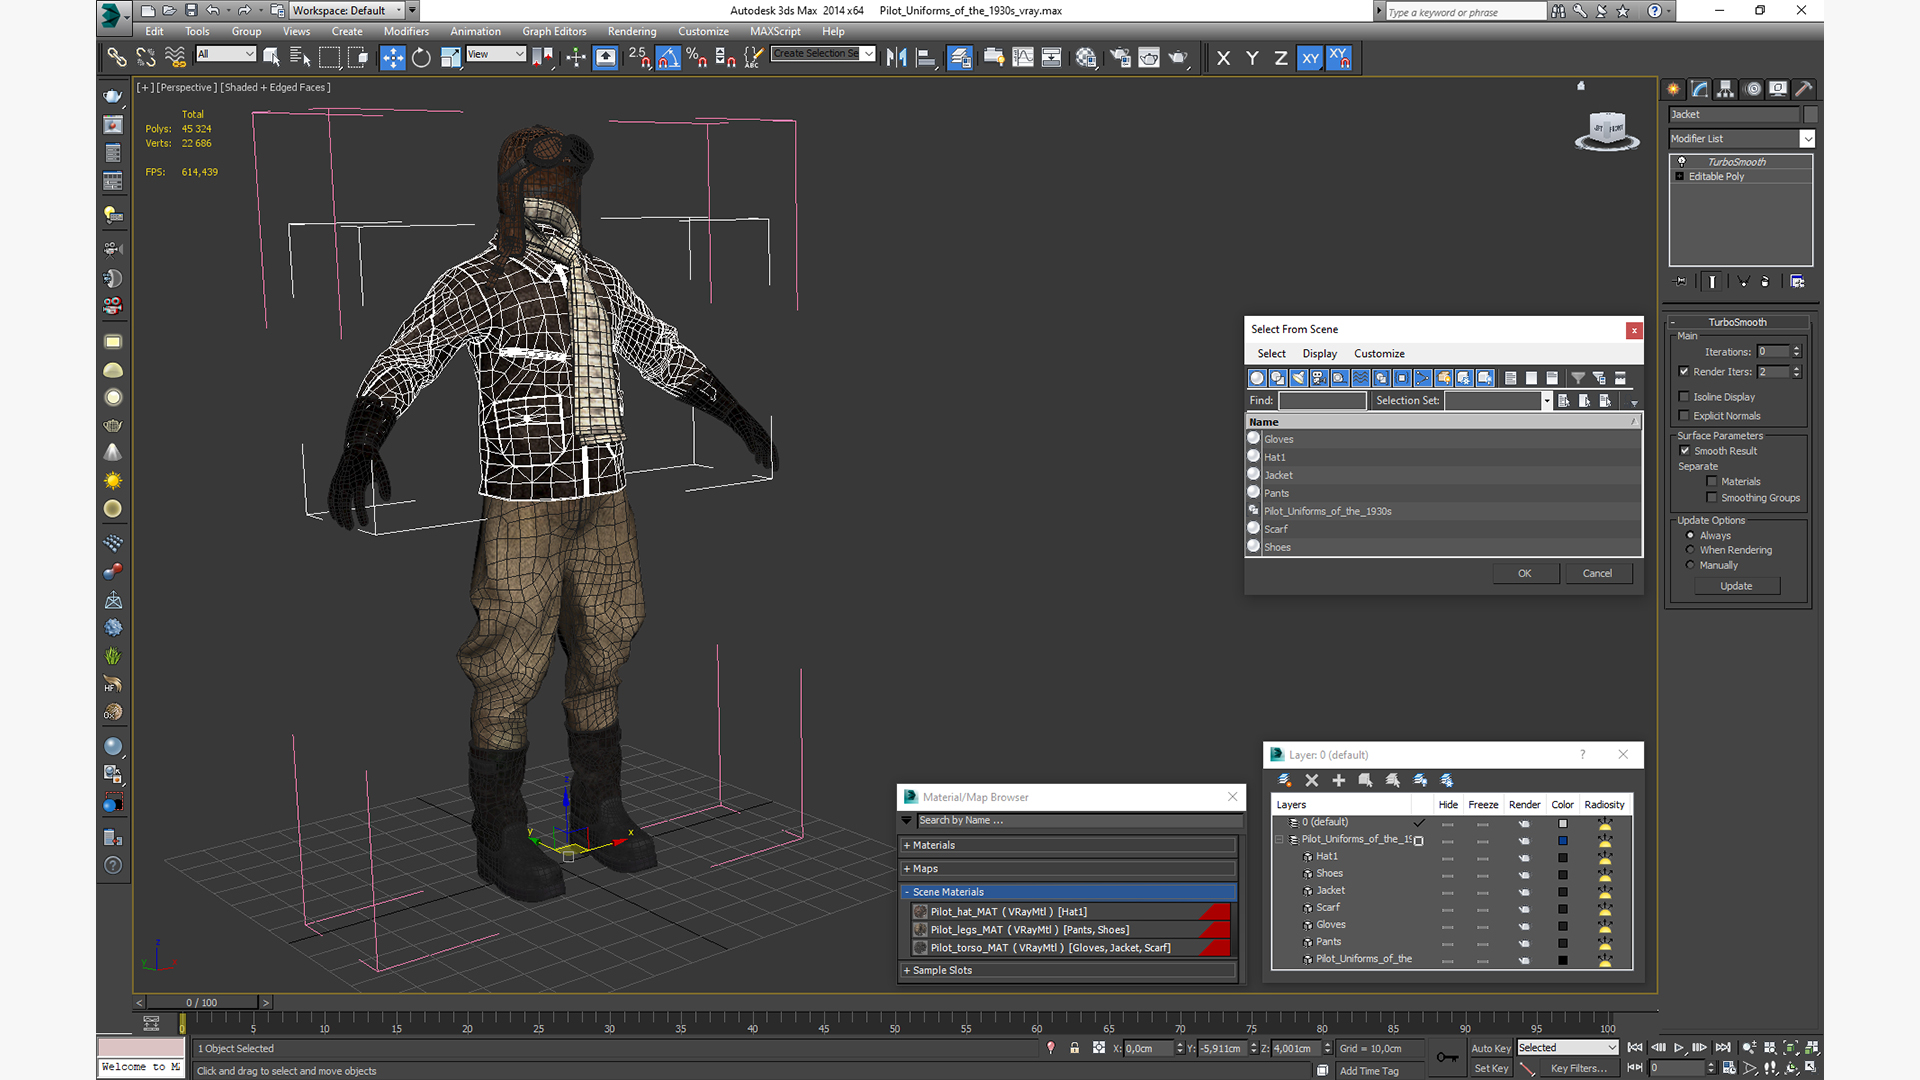This screenshot has width=1920, height=1080.
Task: Open Customize menu in Select From Scene
Action: pos(1379,354)
